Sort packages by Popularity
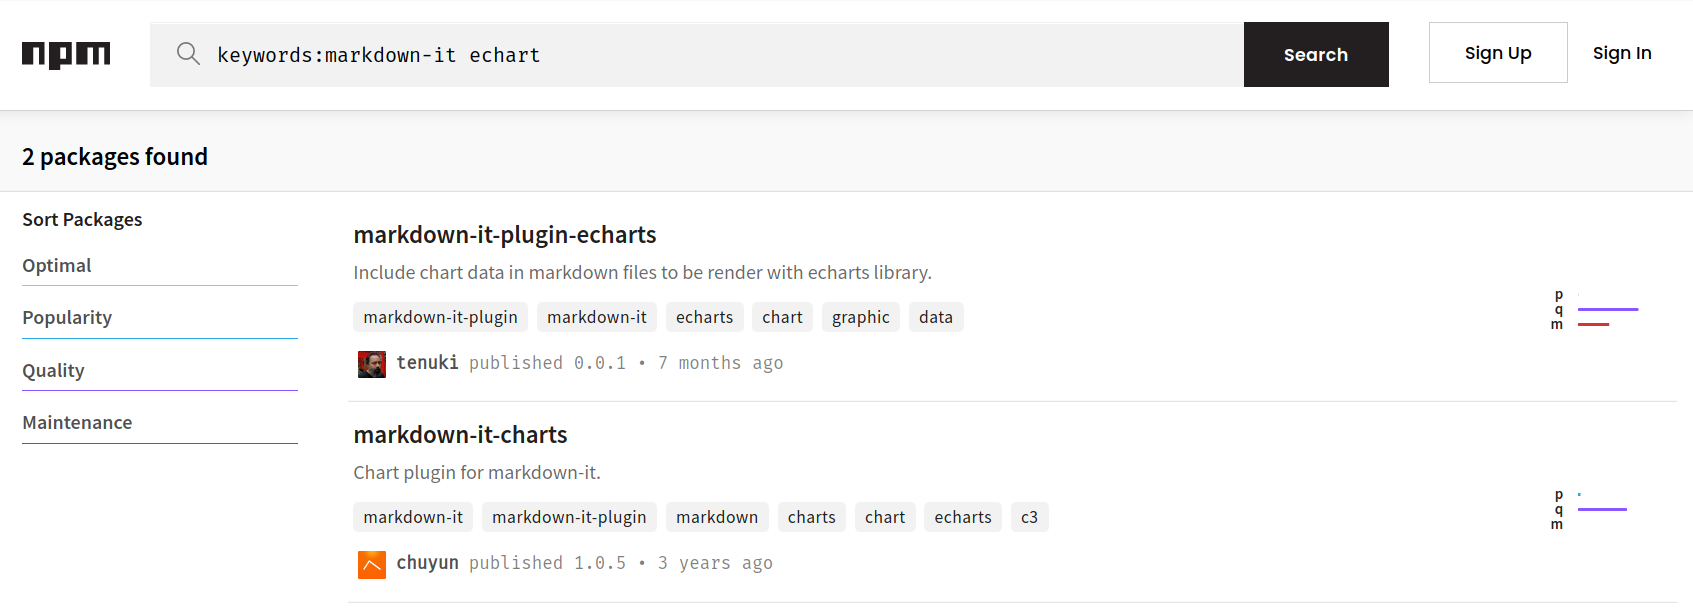The width and height of the screenshot is (1693, 610). point(67,318)
